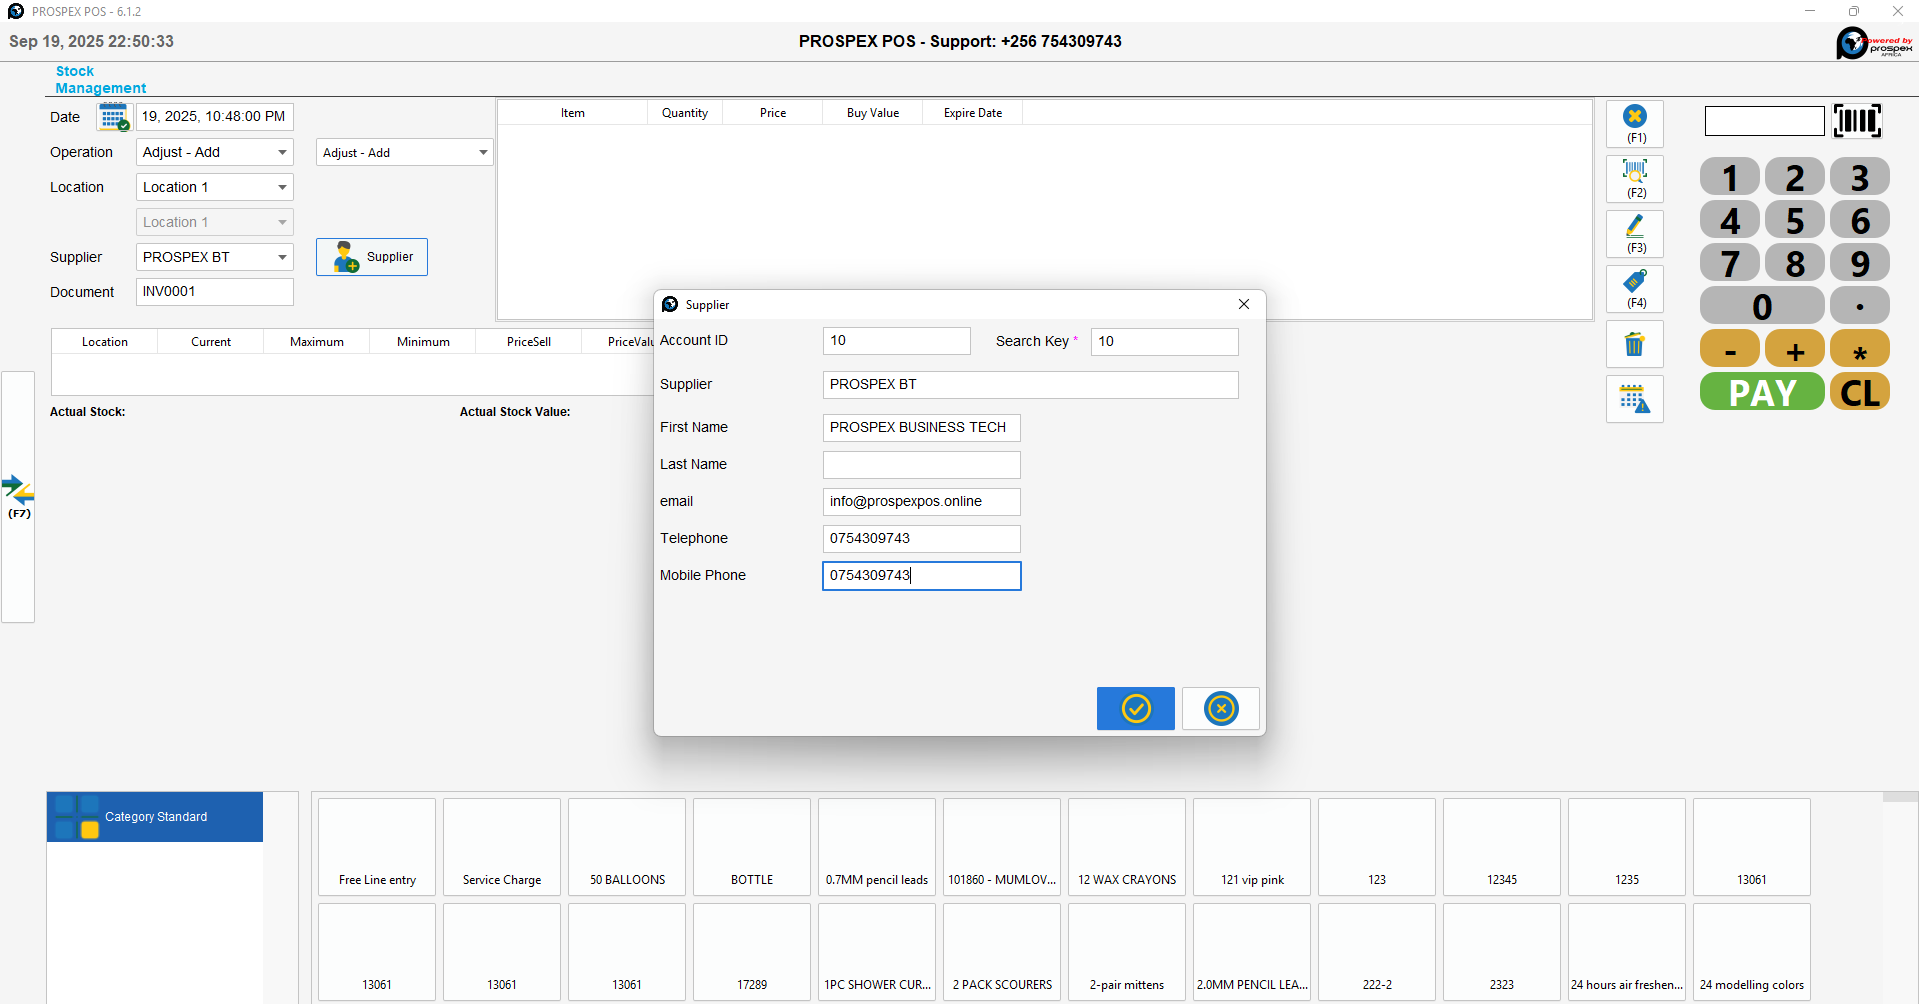This screenshot has height=1004, width=1919.
Task: Click the Document INV0001 field
Action: click(x=215, y=292)
